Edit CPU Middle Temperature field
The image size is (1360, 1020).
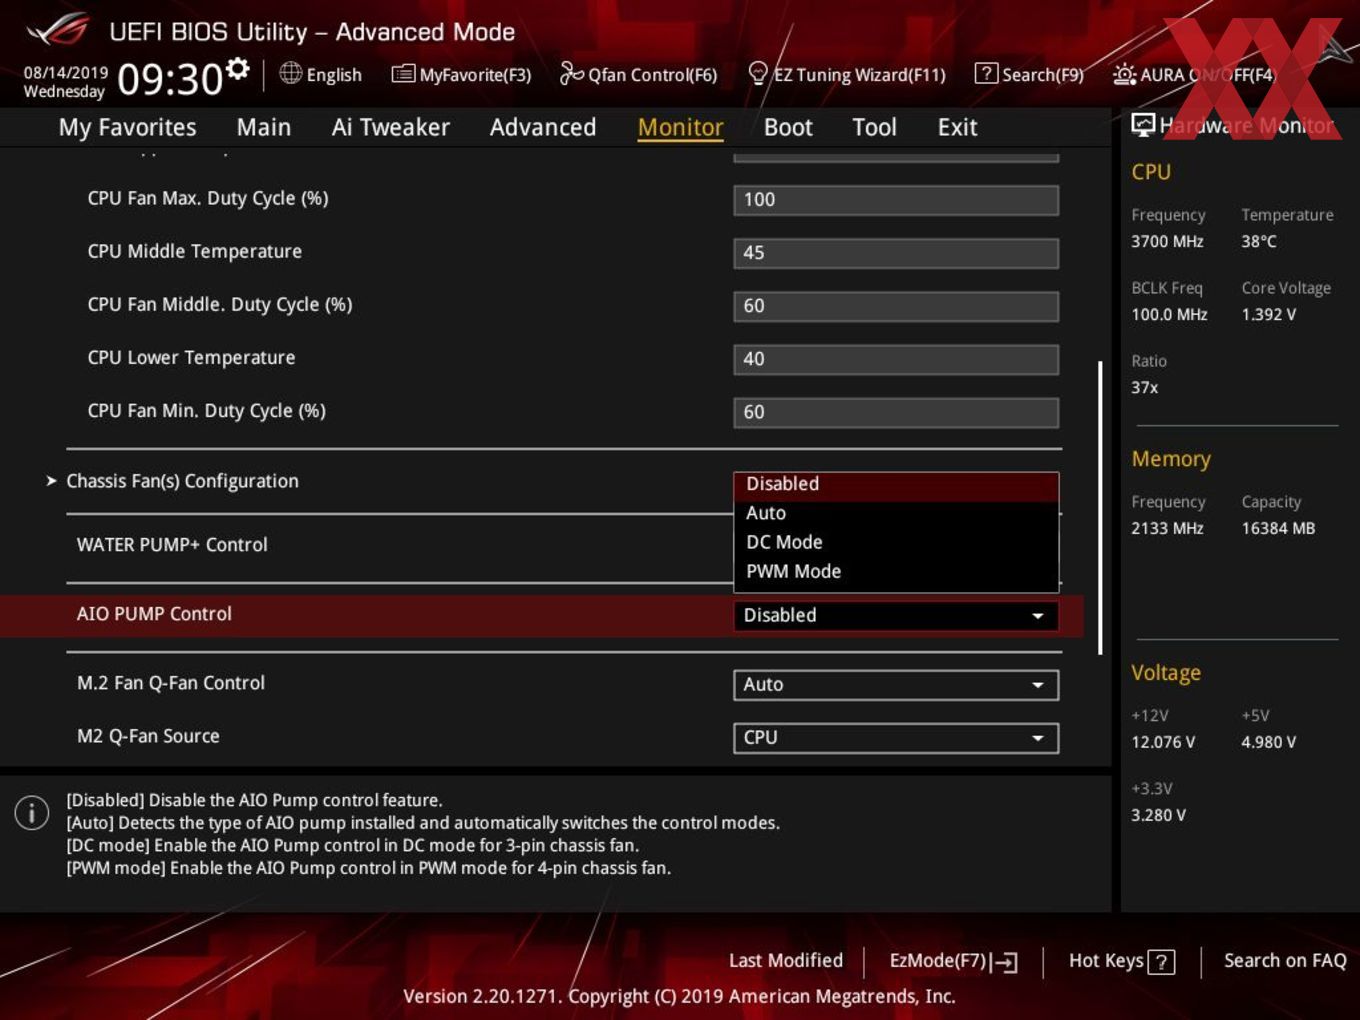click(895, 252)
